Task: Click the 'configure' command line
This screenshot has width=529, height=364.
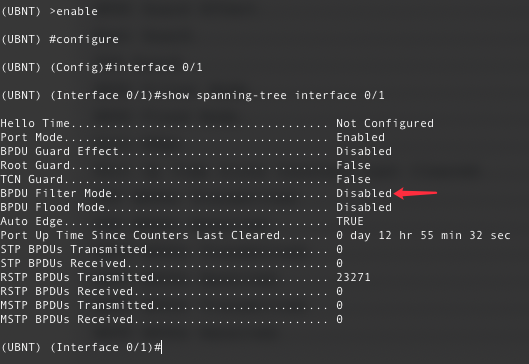Action: pyautogui.click(x=60, y=39)
